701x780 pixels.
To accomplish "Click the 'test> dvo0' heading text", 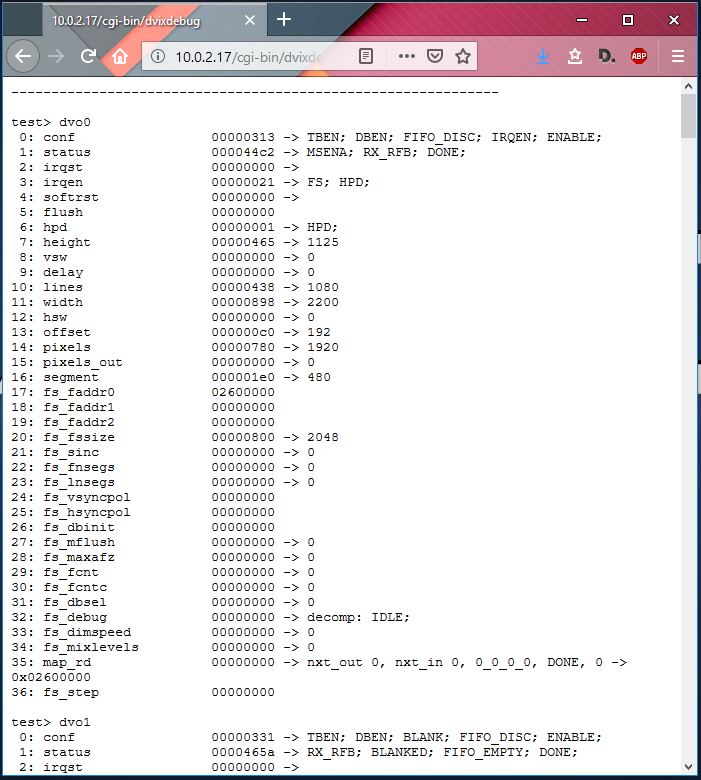I will 51,122.
